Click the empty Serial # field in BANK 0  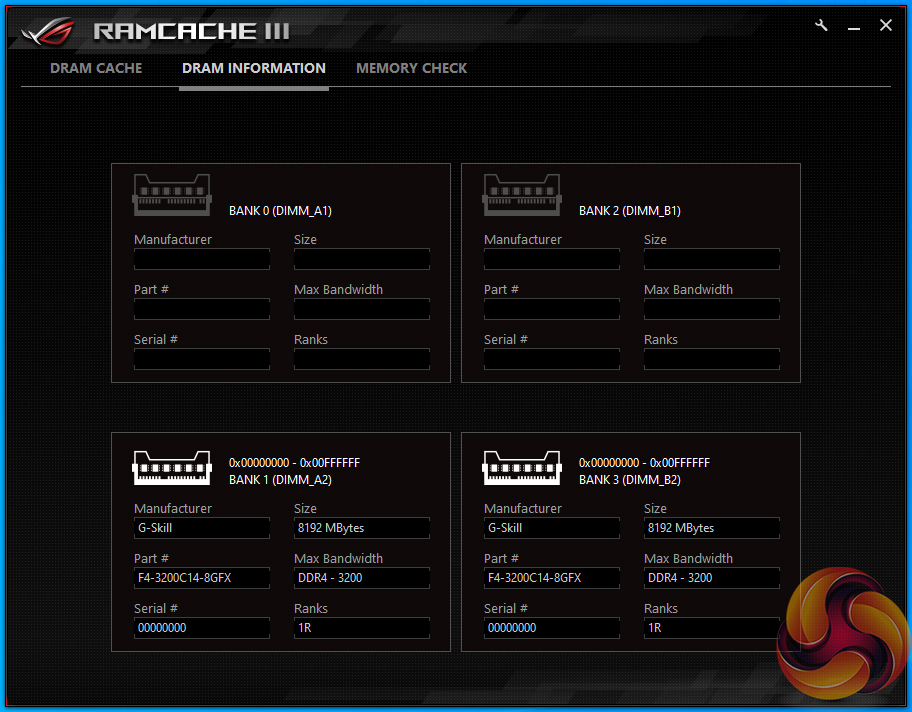point(202,359)
